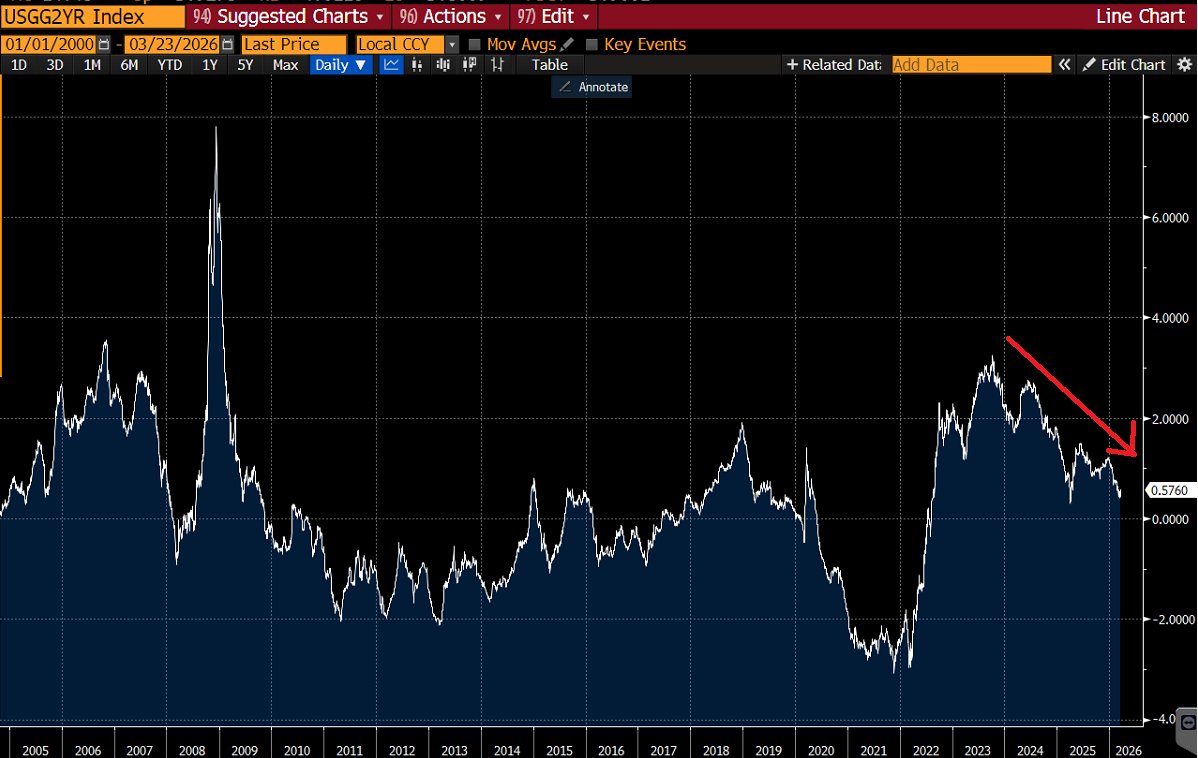1198x758 pixels.
Task: Click the 2005 x-axis year label
Action: (x=35, y=750)
